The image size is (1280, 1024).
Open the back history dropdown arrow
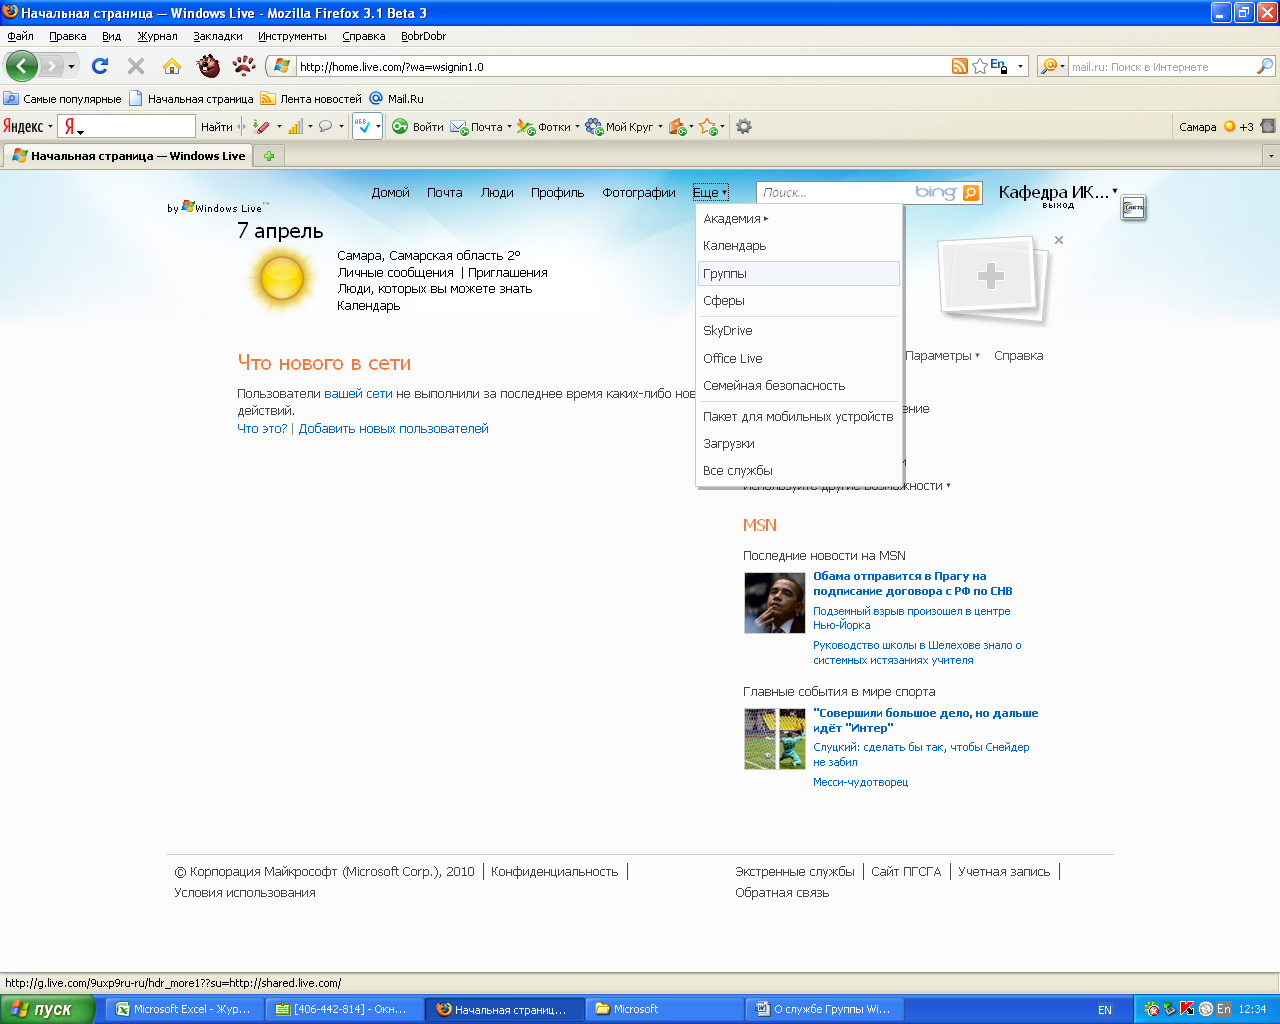pos(71,67)
